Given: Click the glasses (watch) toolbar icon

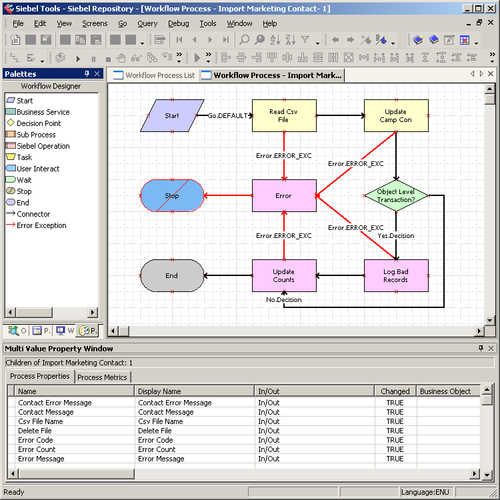Looking at the screenshot, I should [137, 58].
